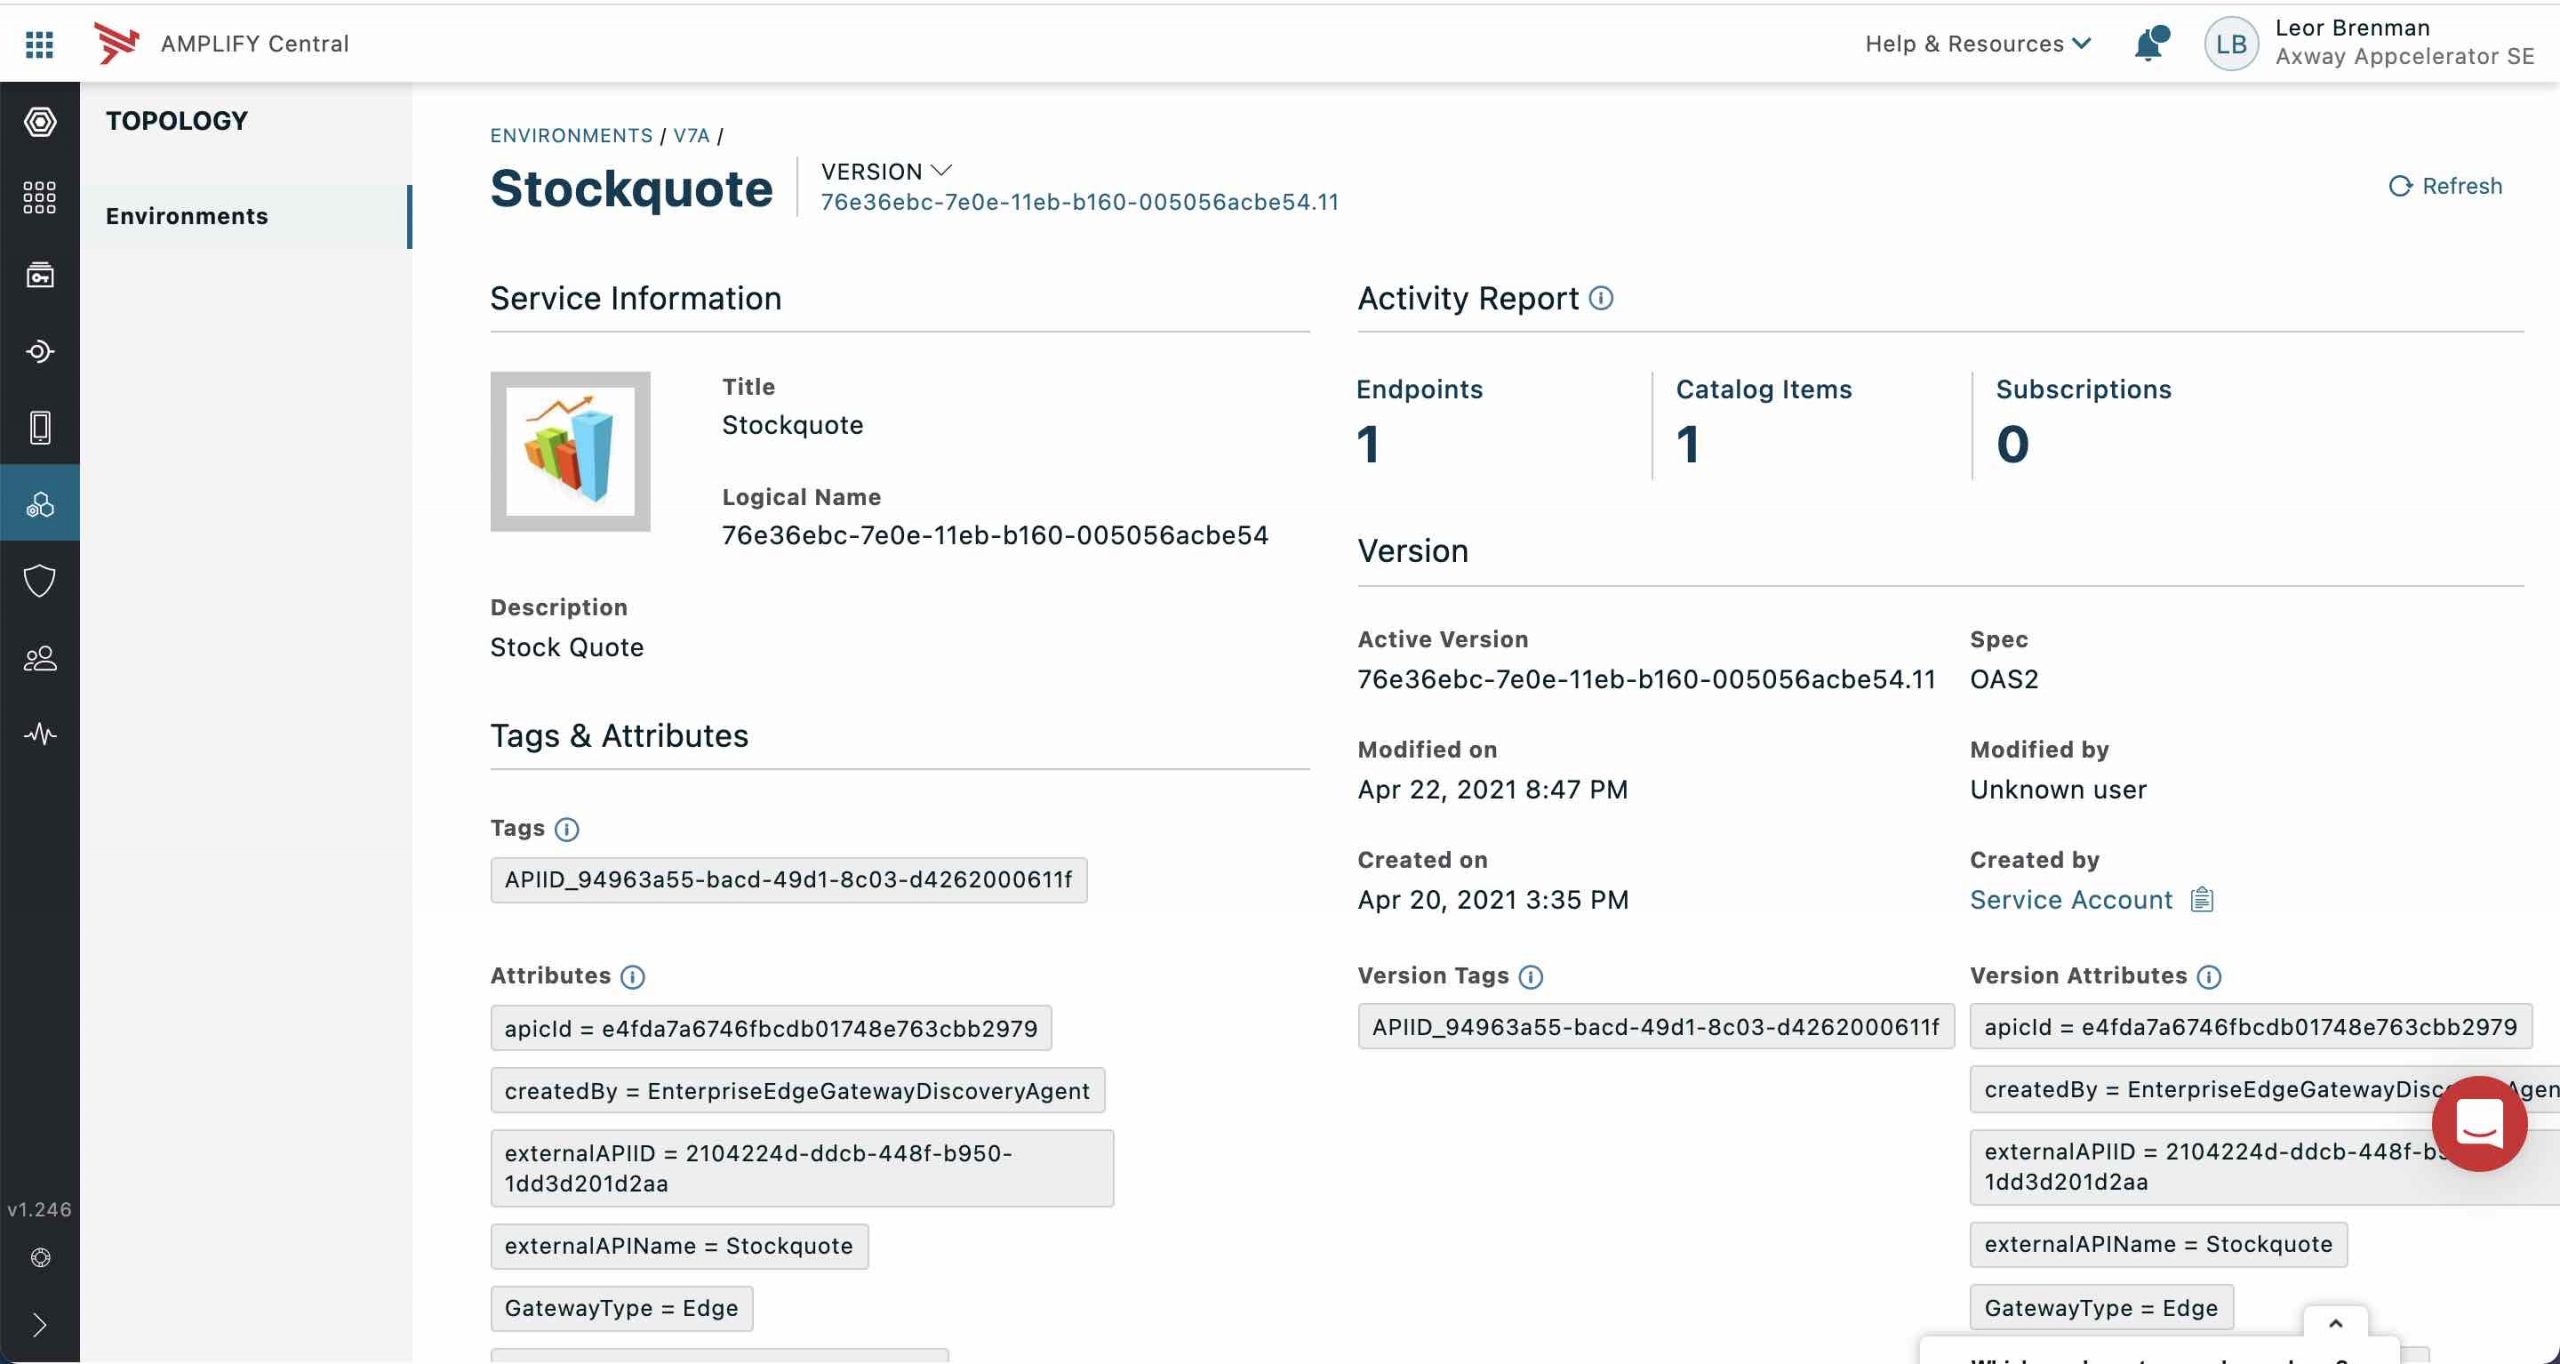2560x1364 pixels.
Task: Open the red chat support bubble
Action: tap(2480, 1124)
